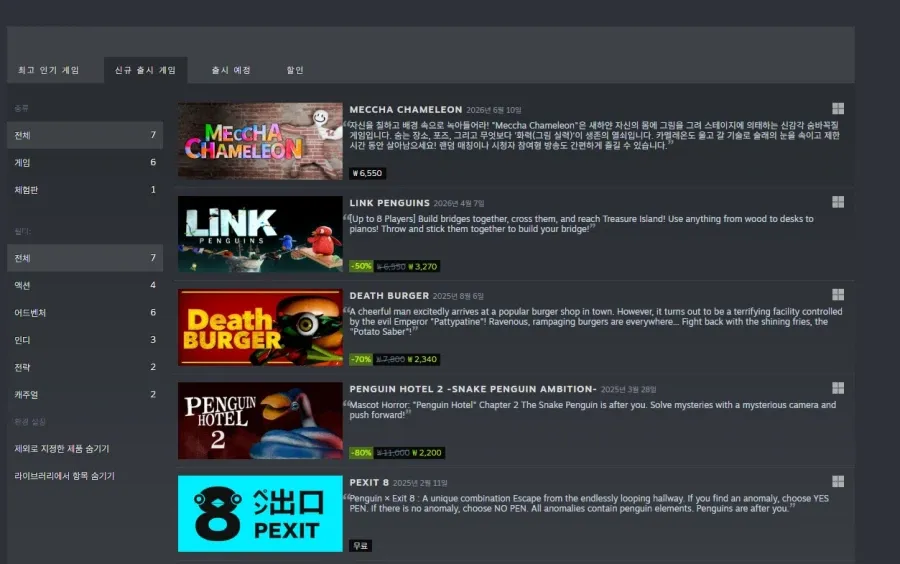Image resolution: width=900 pixels, height=564 pixels.
Task: Click Windows icon on PEXIT 8 row
Action: point(838,481)
